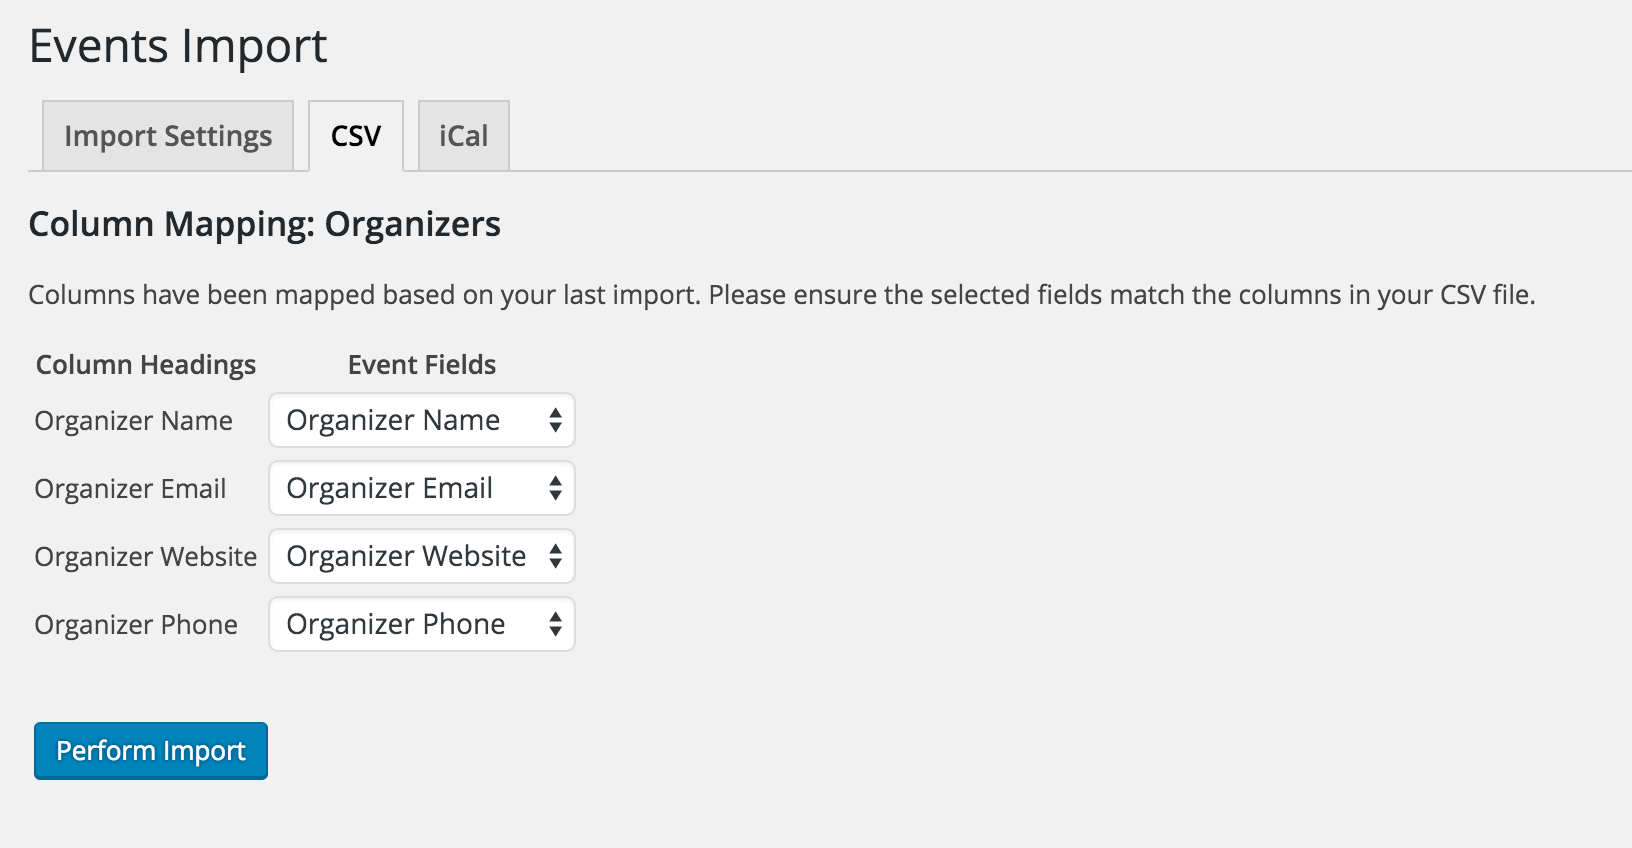The image size is (1632, 848).
Task: Click the Organizer Phone column heading label
Action: [136, 625]
